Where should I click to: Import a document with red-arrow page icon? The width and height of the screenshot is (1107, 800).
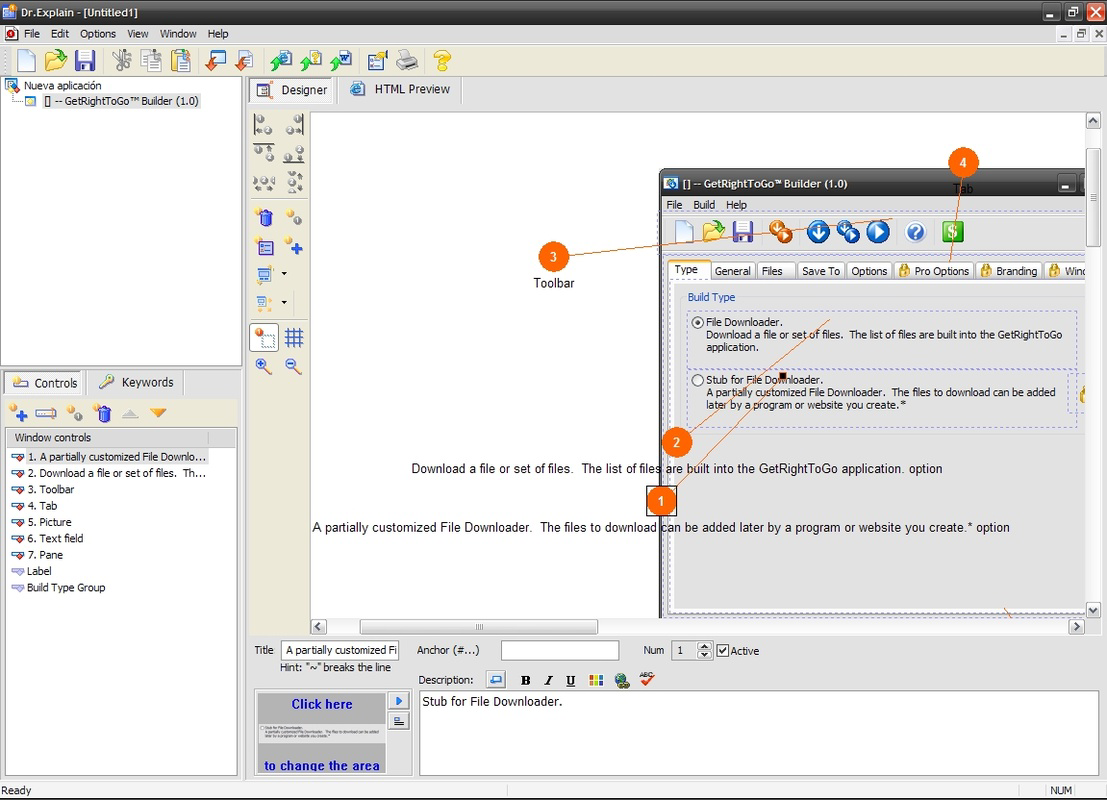pos(244,61)
